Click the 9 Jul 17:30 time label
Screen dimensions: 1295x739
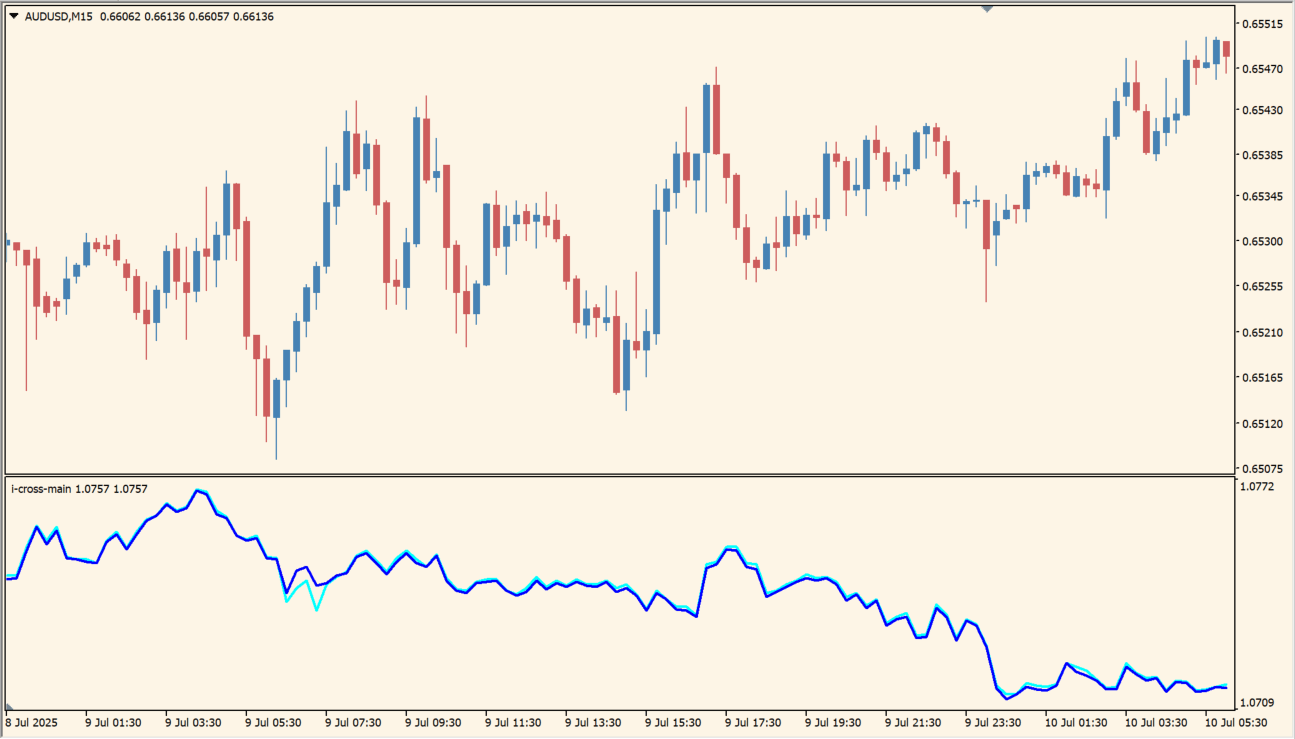pyautogui.click(x=753, y=722)
